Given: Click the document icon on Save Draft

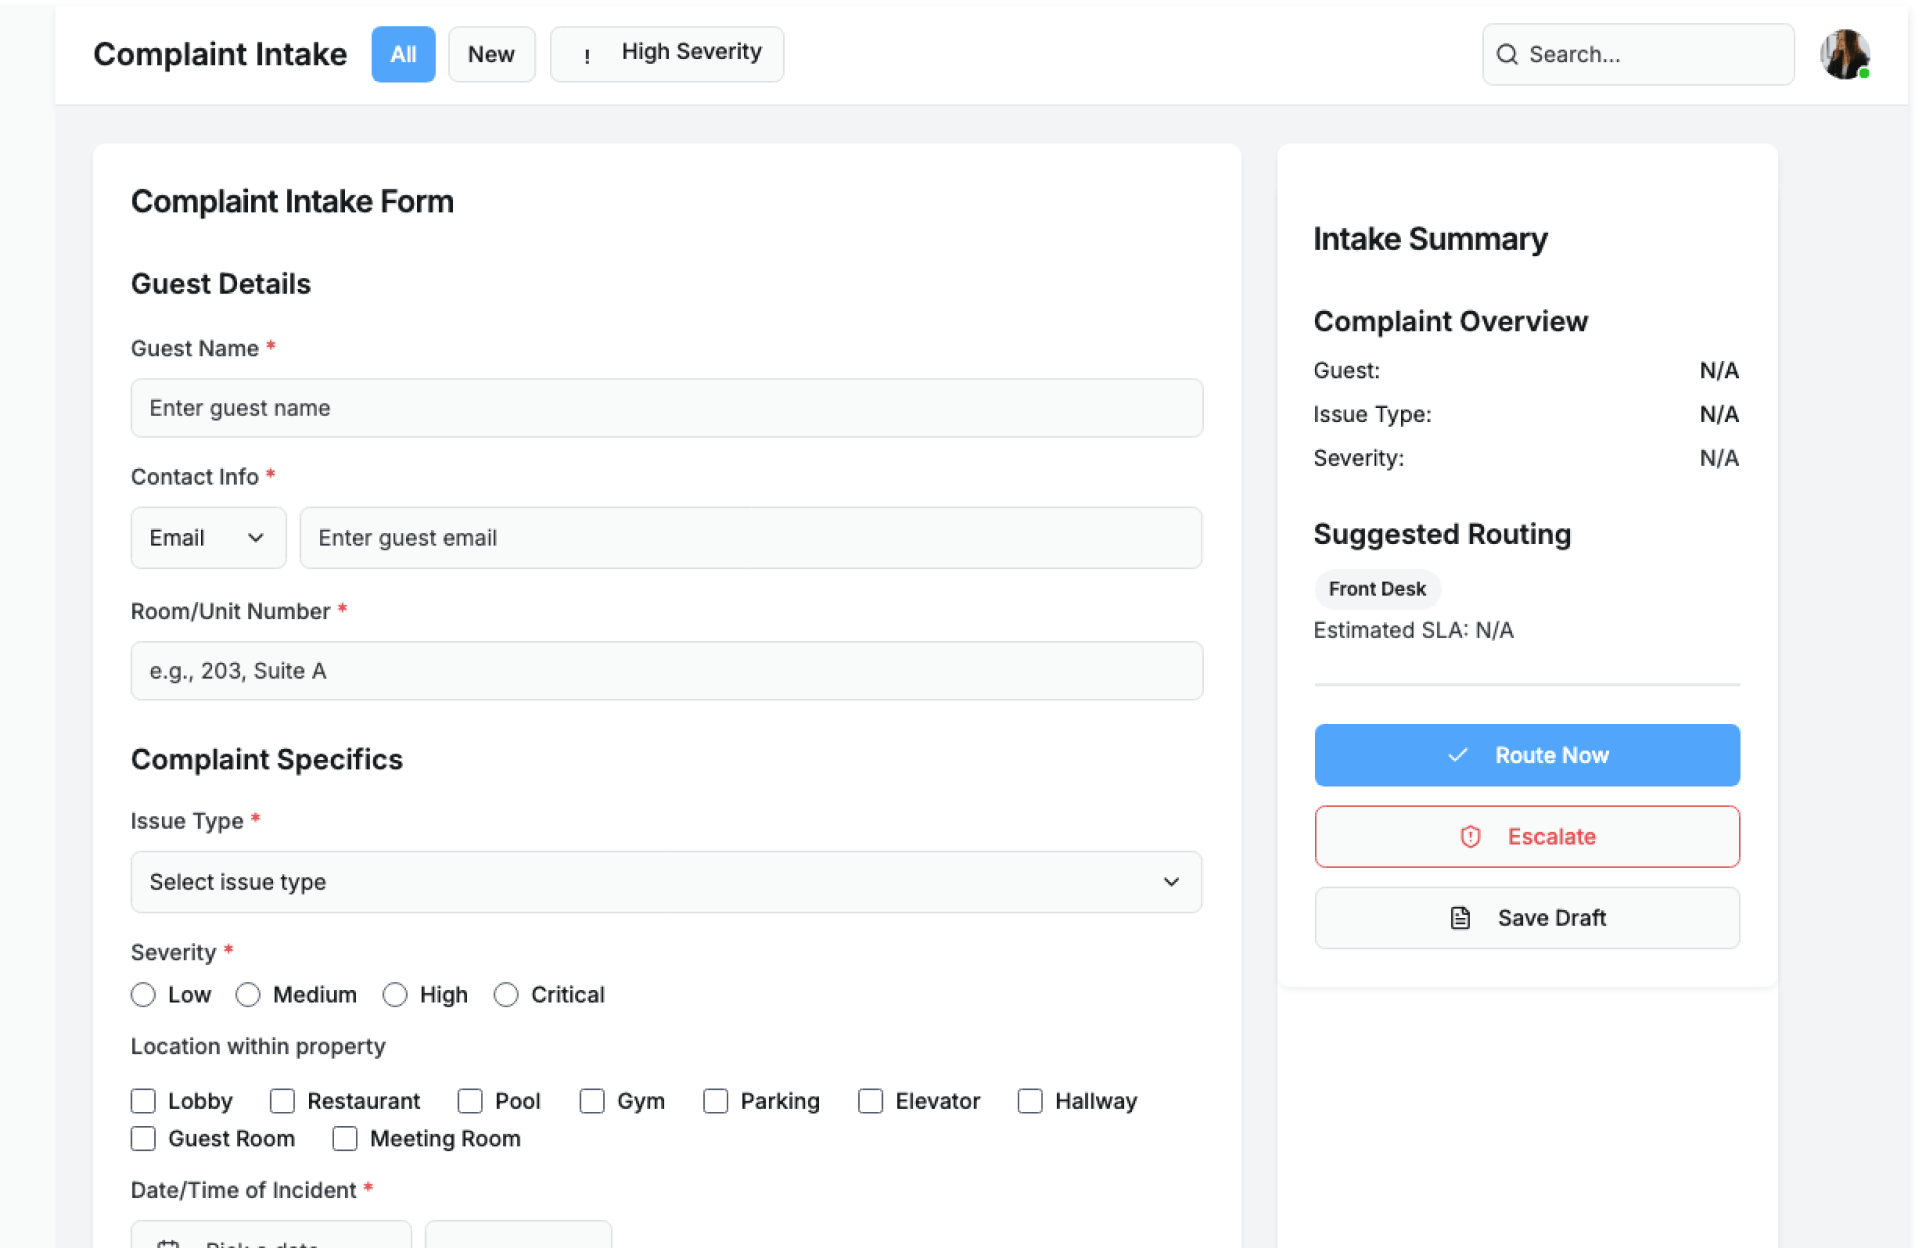Looking at the screenshot, I should [1460, 918].
